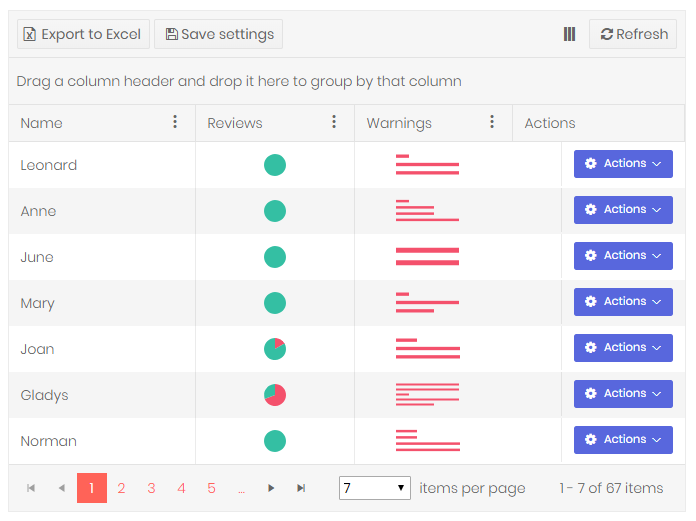Go to the previous page
The image size is (696, 521).
(61, 488)
